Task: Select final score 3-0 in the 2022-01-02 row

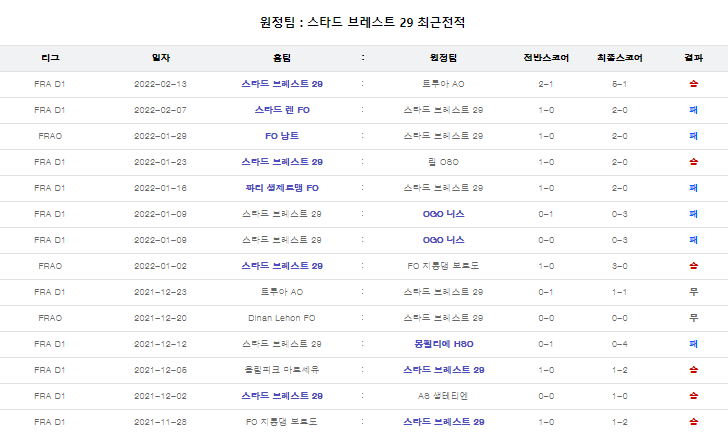Action: 620,266
